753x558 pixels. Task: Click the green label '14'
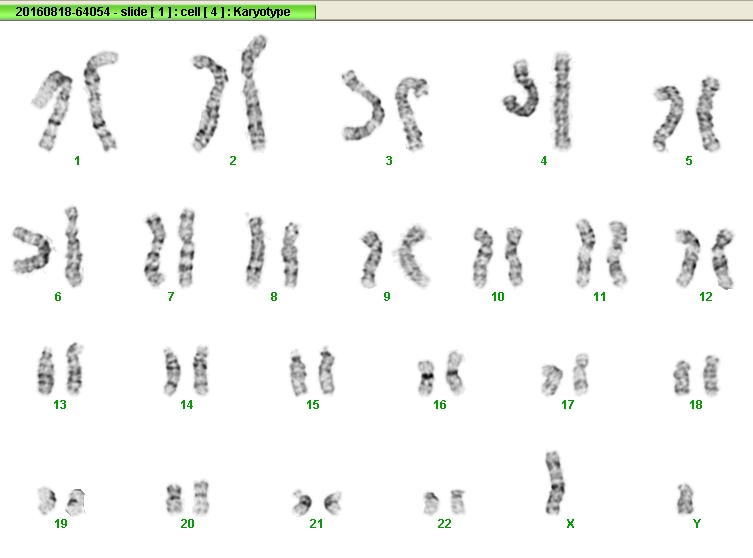186,405
